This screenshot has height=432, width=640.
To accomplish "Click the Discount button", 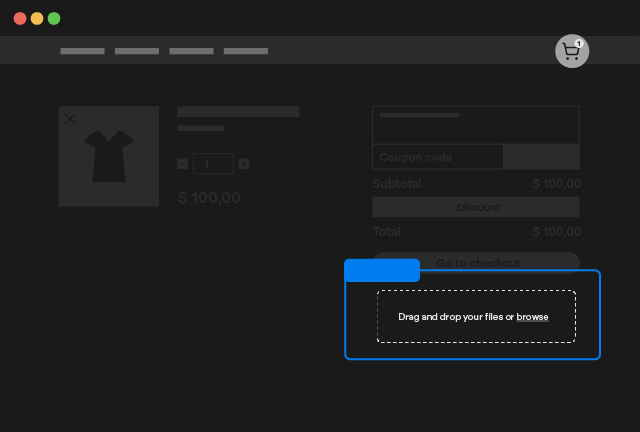I will 476,207.
